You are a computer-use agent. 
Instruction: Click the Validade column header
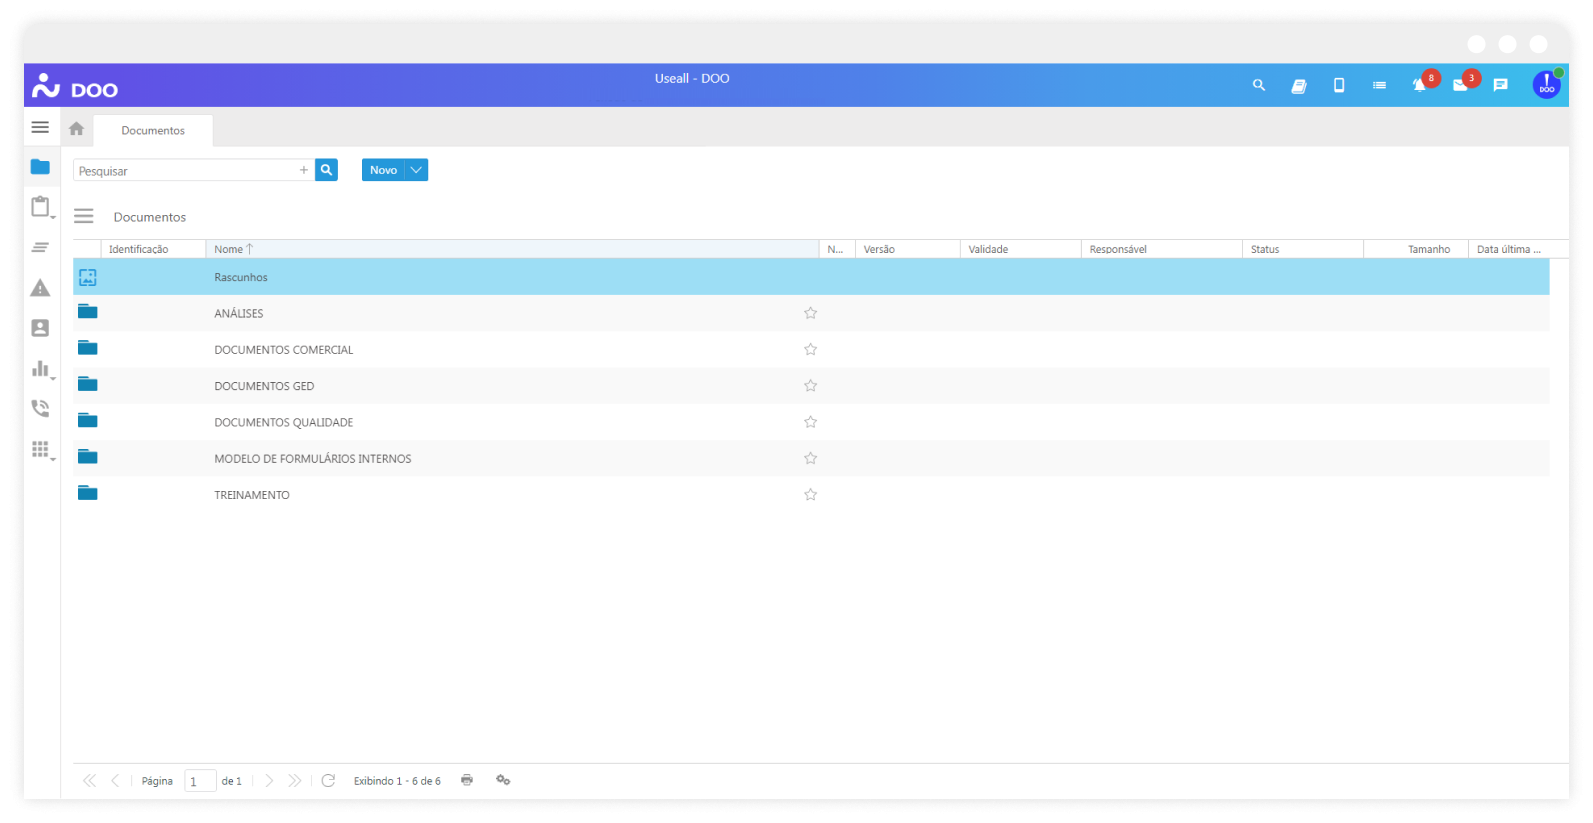tap(1020, 249)
